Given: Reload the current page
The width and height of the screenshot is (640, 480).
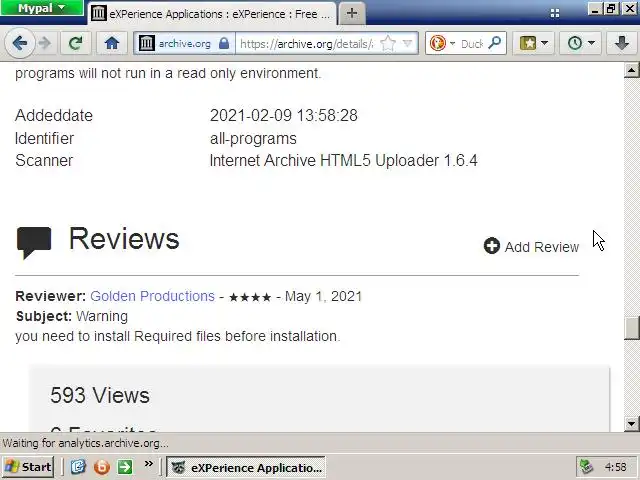Looking at the screenshot, I should pyautogui.click(x=76, y=43).
